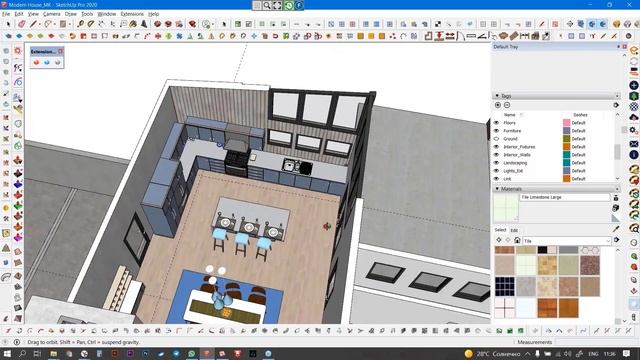
Task: Open the Extensions menu
Action: tap(132, 14)
